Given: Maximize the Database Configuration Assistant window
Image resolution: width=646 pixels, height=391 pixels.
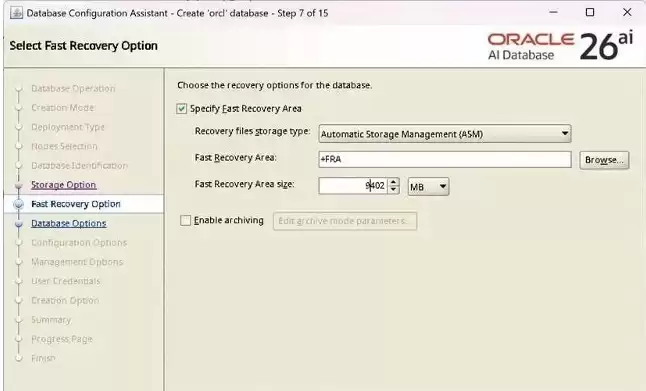Looking at the screenshot, I should 590,12.
